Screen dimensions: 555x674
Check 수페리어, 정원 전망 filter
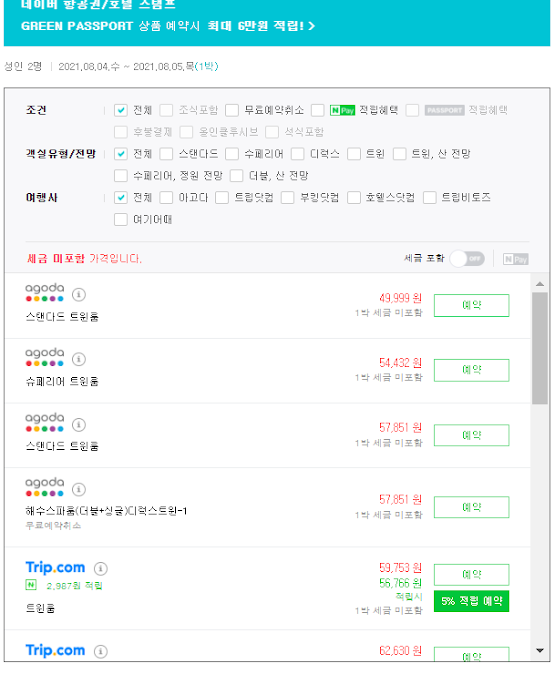coord(121,175)
